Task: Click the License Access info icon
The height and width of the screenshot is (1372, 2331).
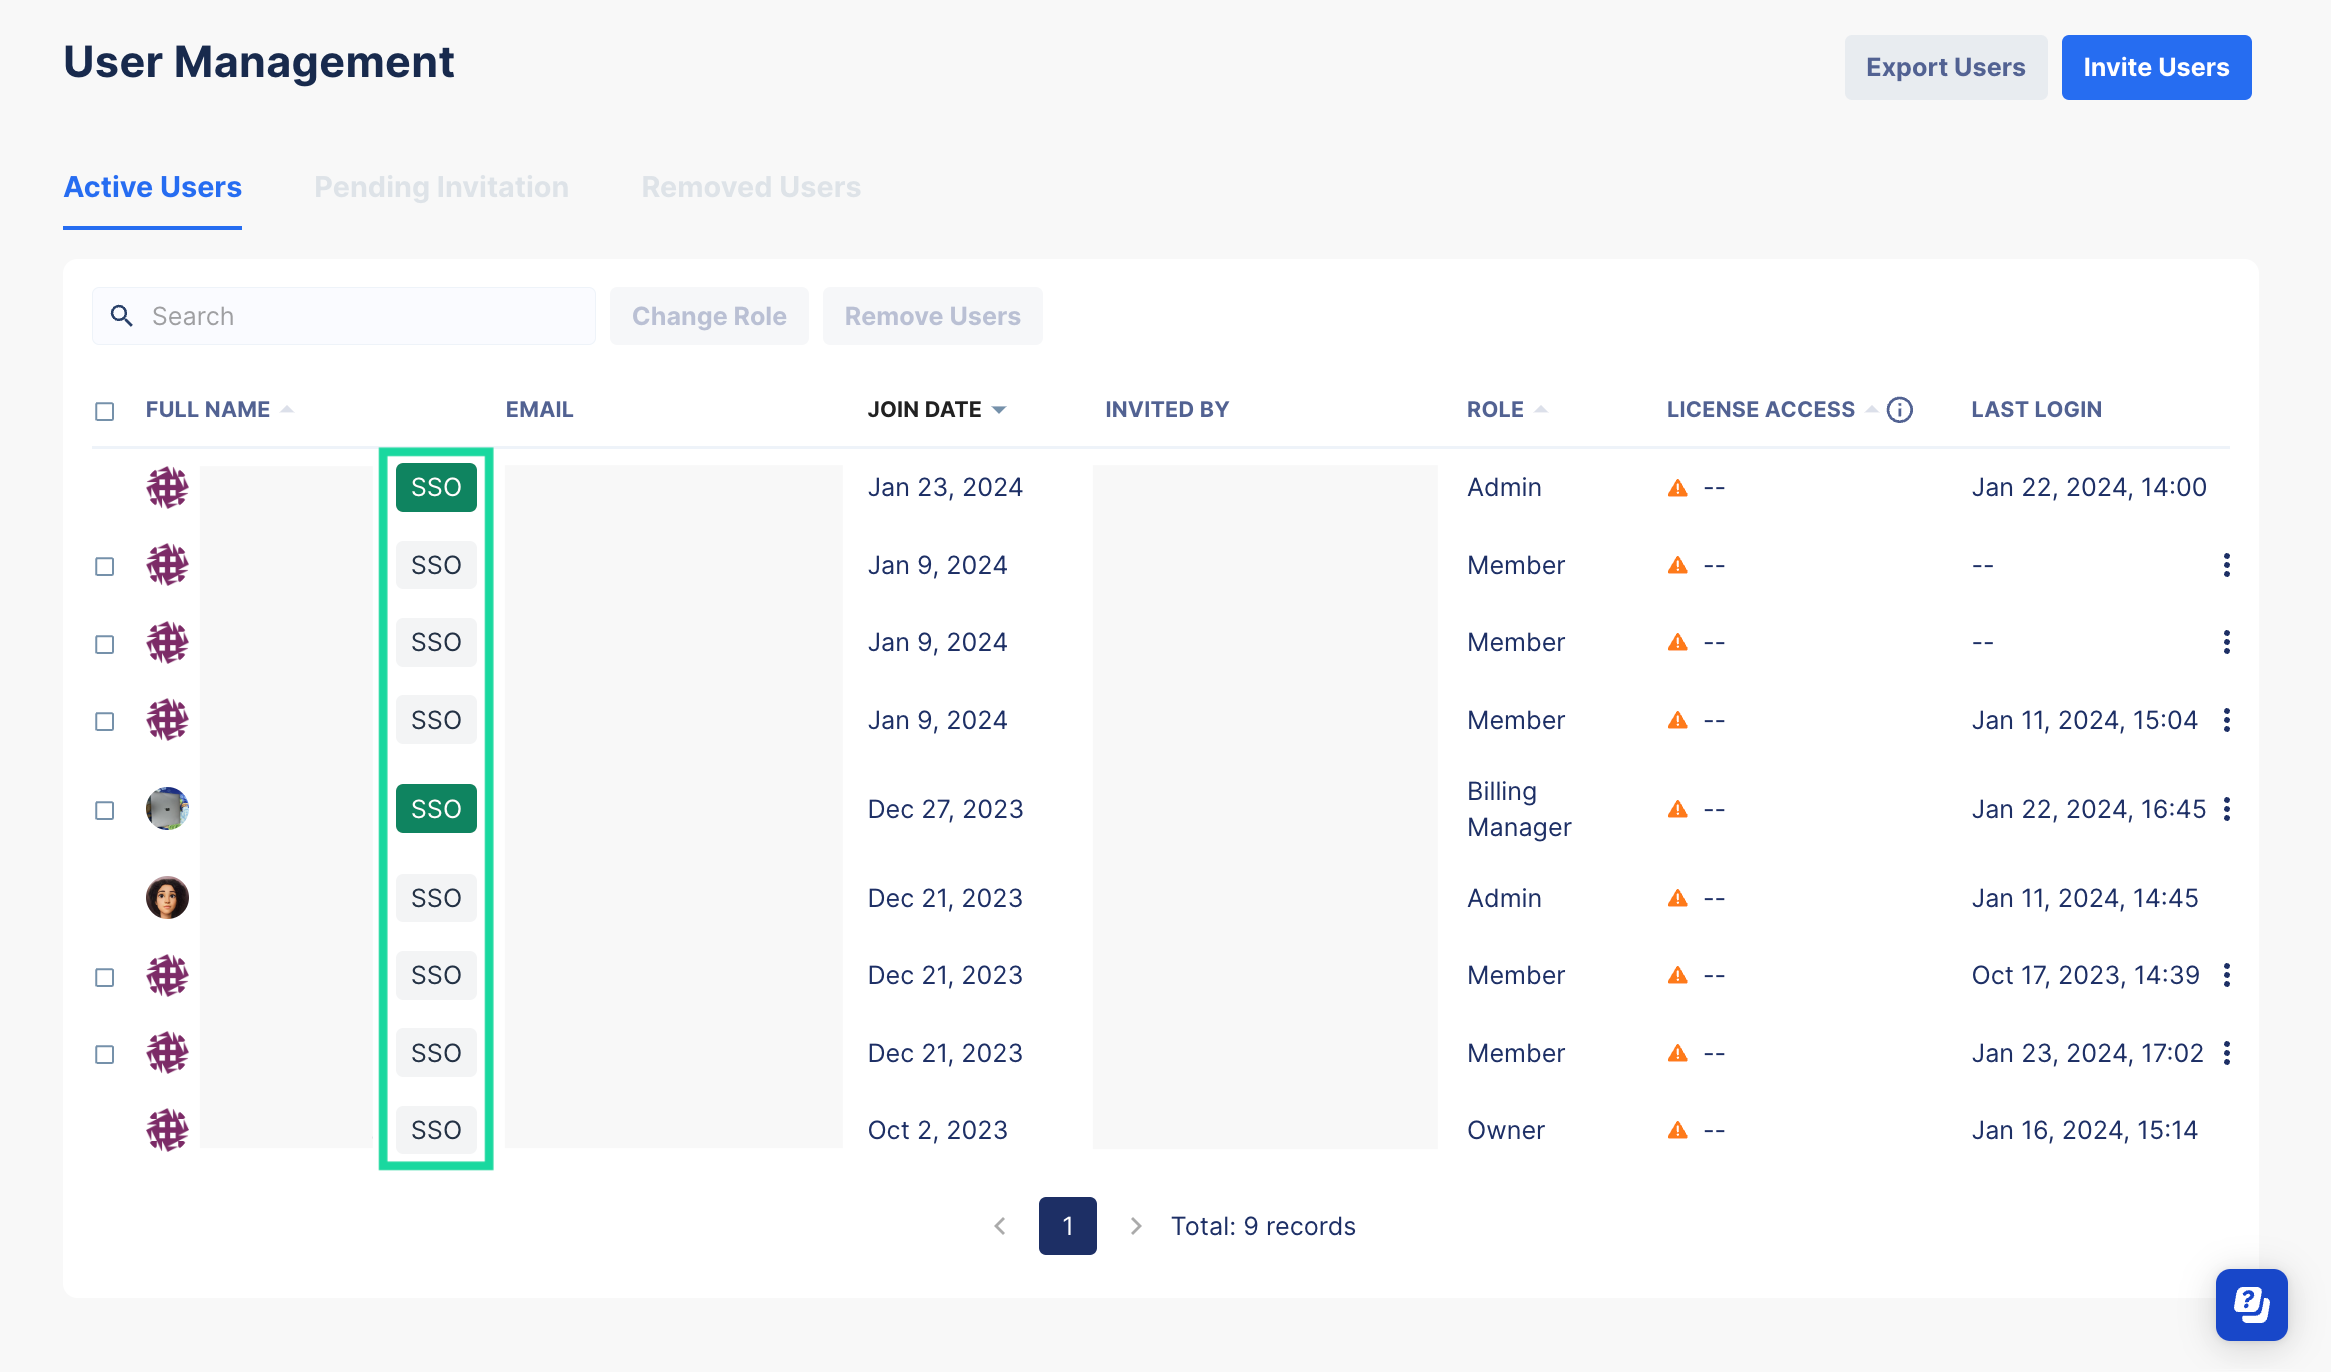Action: (x=1899, y=410)
